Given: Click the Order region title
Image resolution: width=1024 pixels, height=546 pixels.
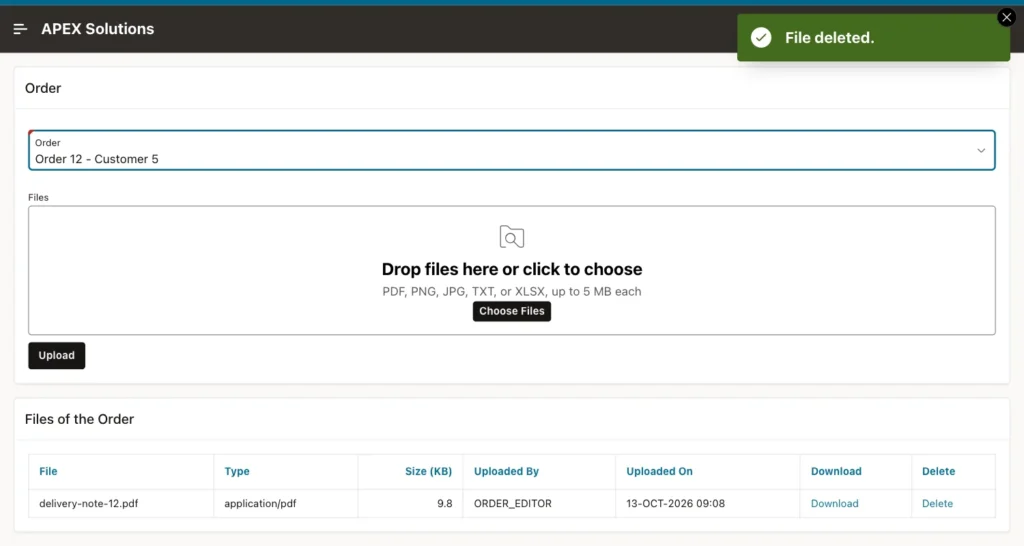Looking at the screenshot, I should 43,88.
